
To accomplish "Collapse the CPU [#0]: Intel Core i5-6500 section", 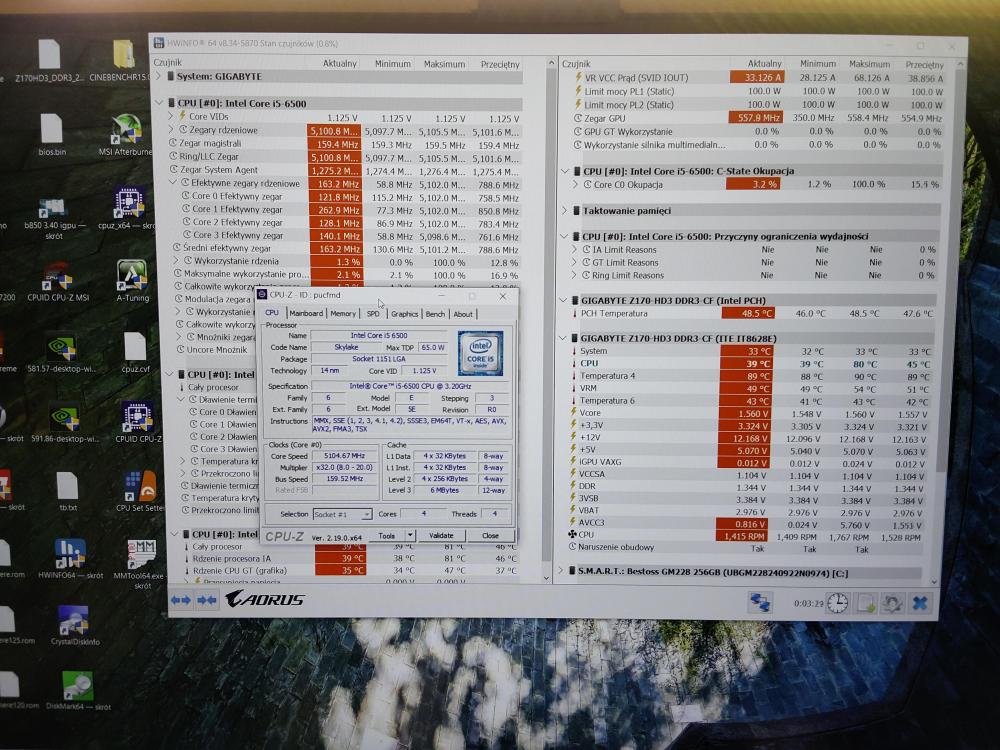I will coord(159,103).
